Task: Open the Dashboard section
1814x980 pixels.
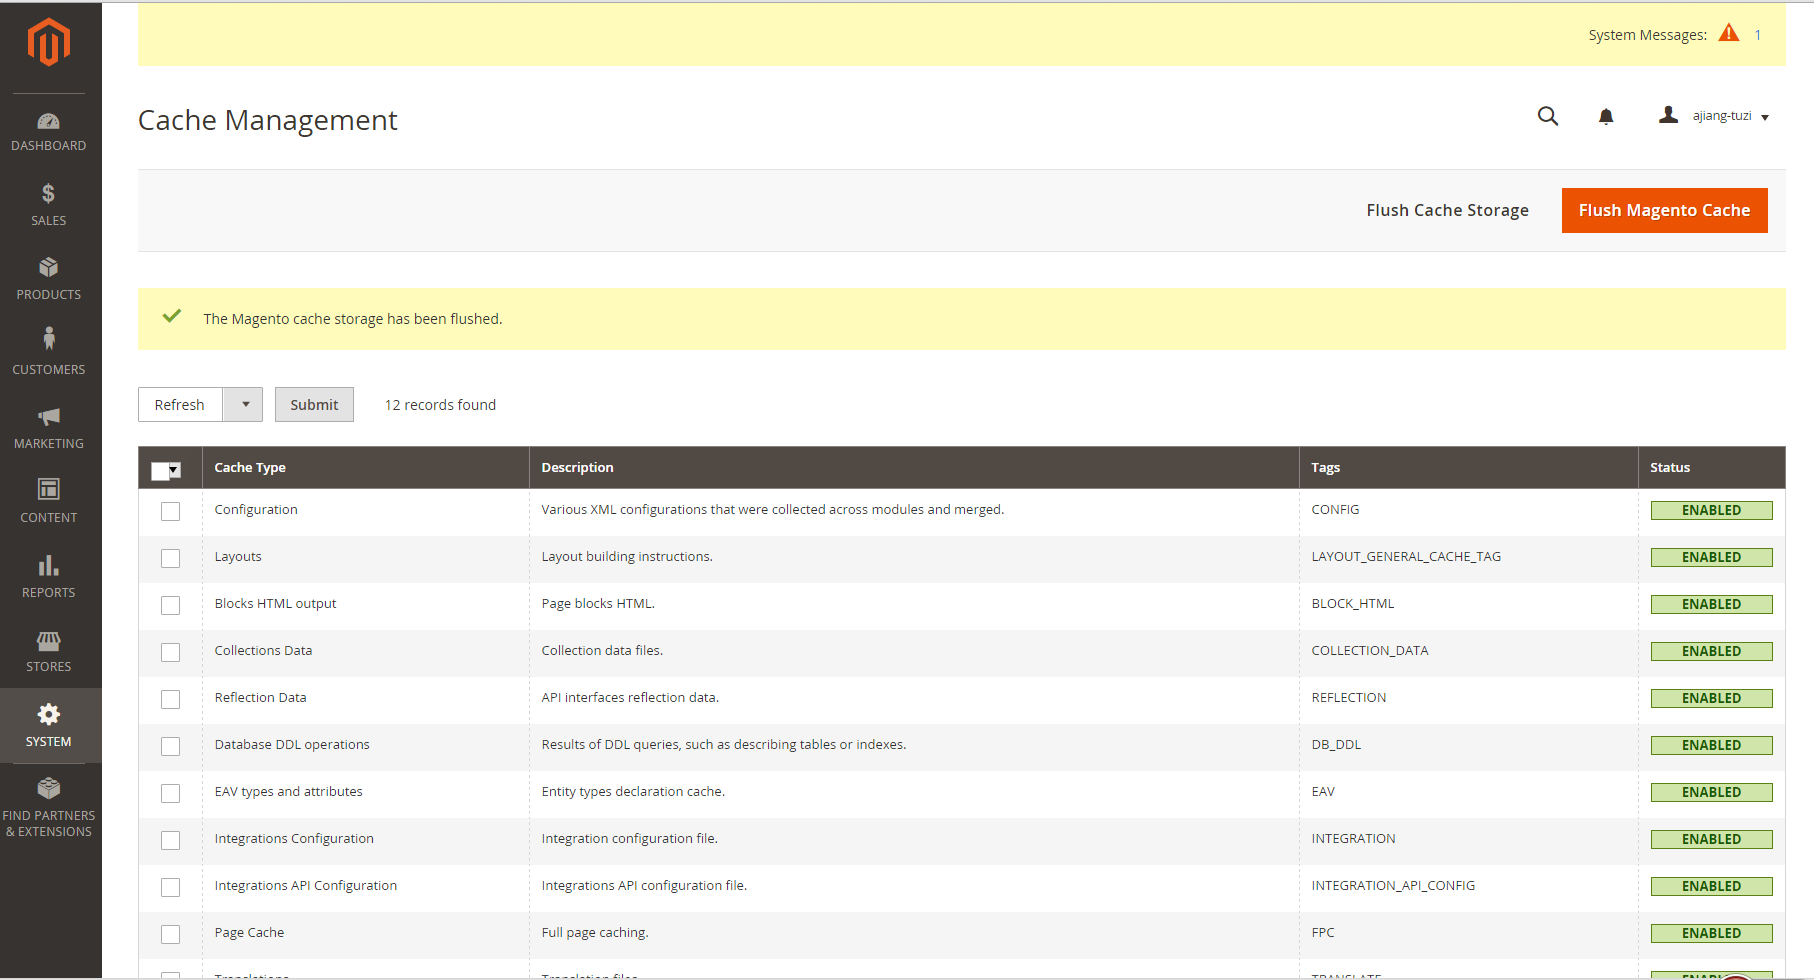Action: pyautogui.click(x=49, y=132)
